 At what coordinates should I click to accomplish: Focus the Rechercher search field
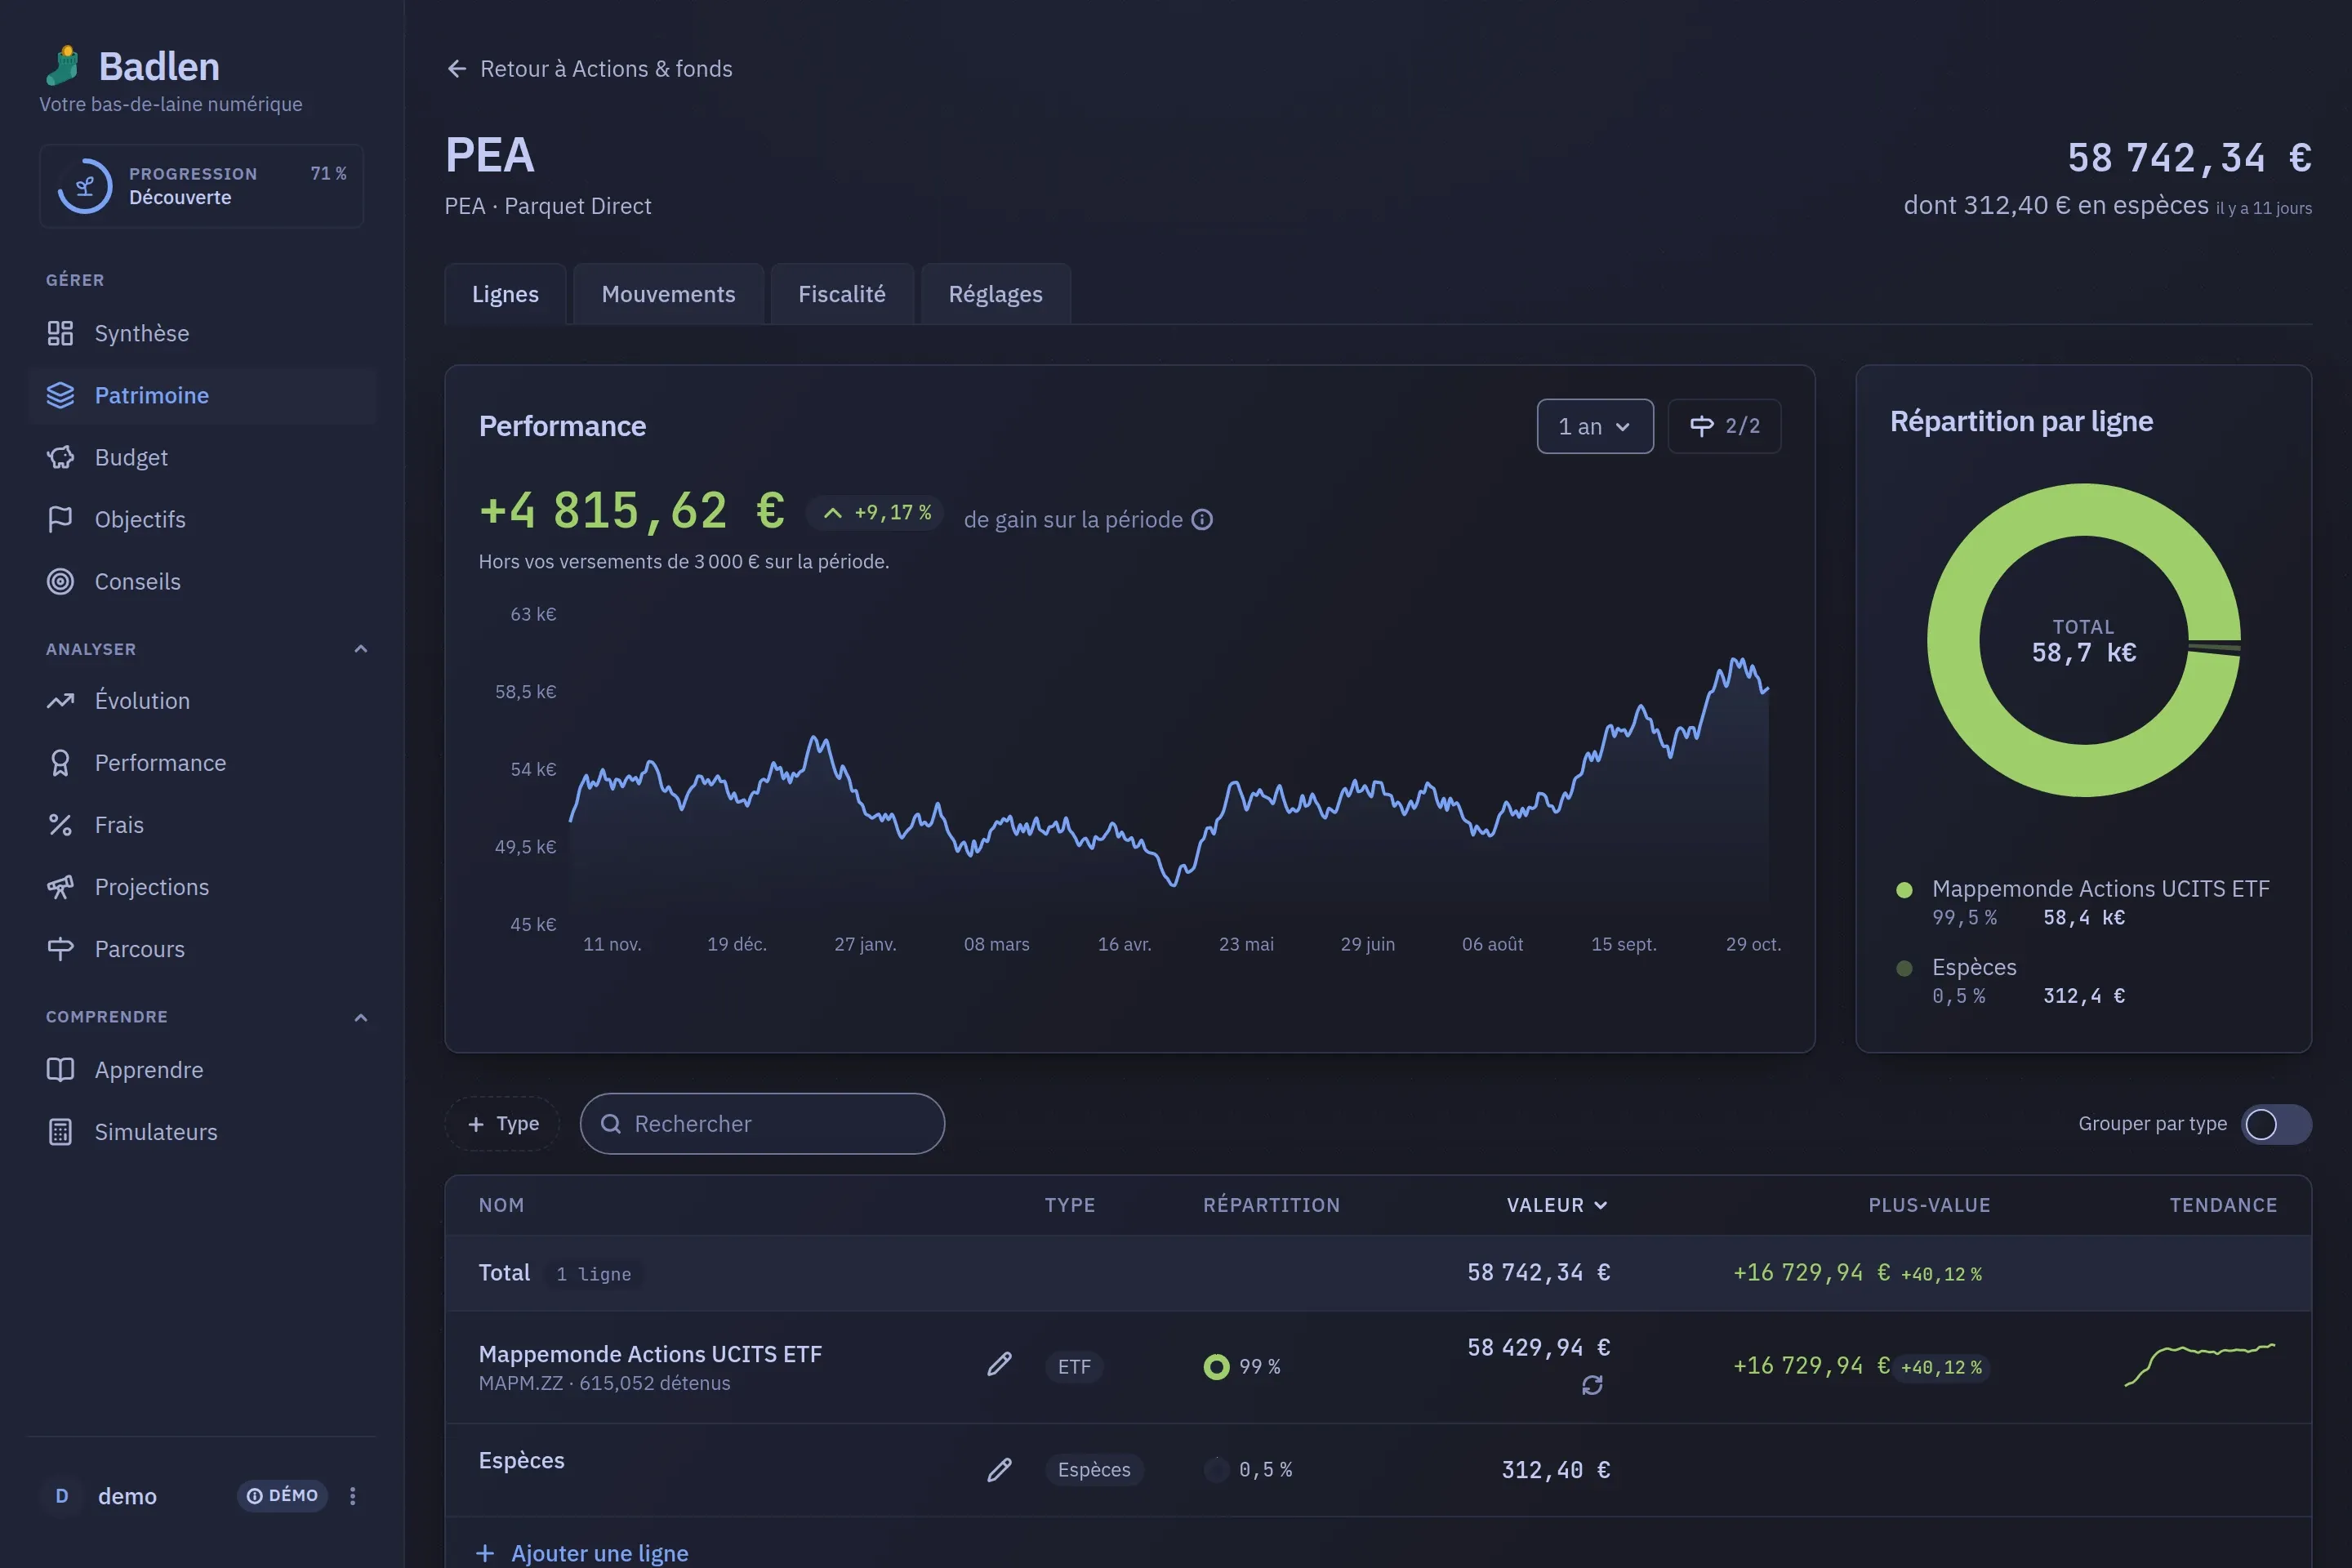click(762, 1124)
